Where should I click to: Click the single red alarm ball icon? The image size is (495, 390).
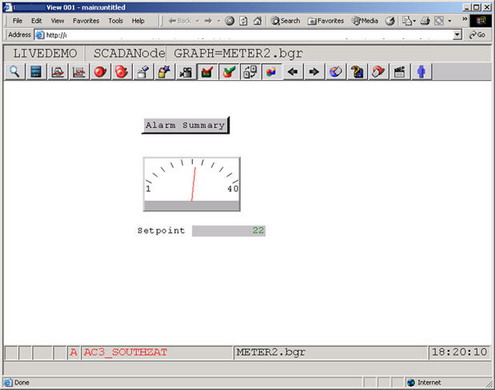click(100, 72)
